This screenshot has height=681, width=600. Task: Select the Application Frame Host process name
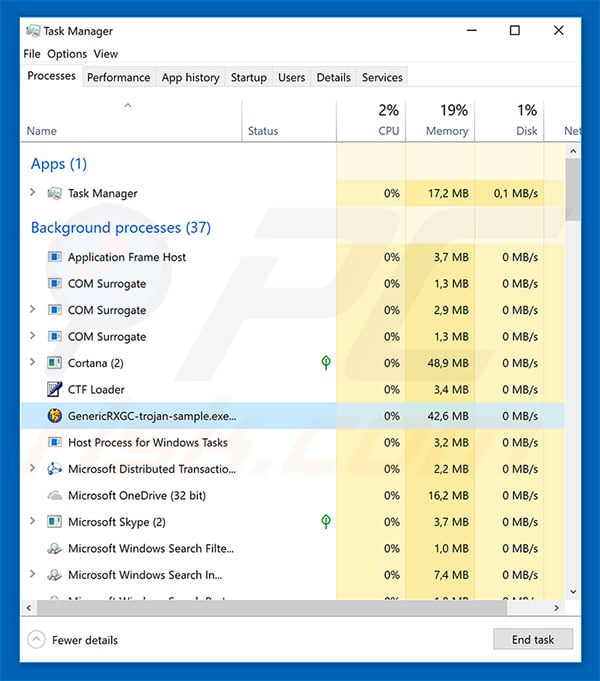pyautogui.click(x=127, y=257)
